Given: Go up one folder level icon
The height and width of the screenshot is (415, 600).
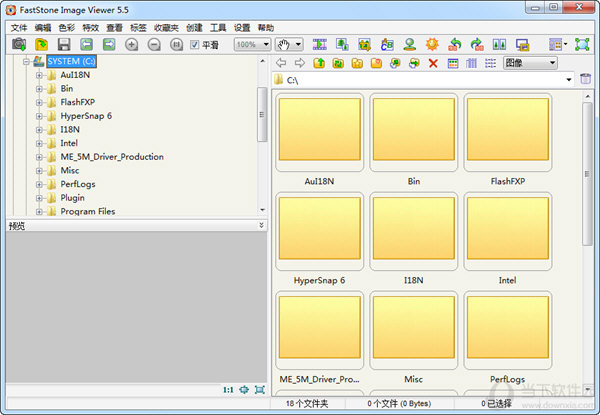Looking at the screenshot, I should pyautogui.click(x=319, y=63).
